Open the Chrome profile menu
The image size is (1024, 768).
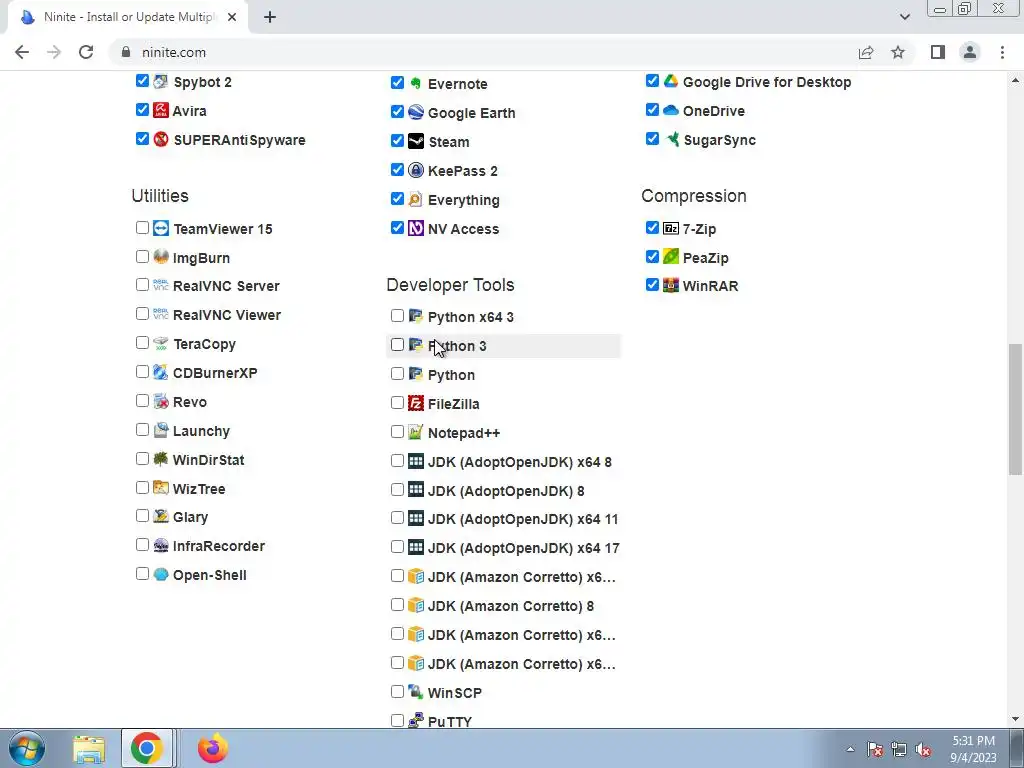970,52
